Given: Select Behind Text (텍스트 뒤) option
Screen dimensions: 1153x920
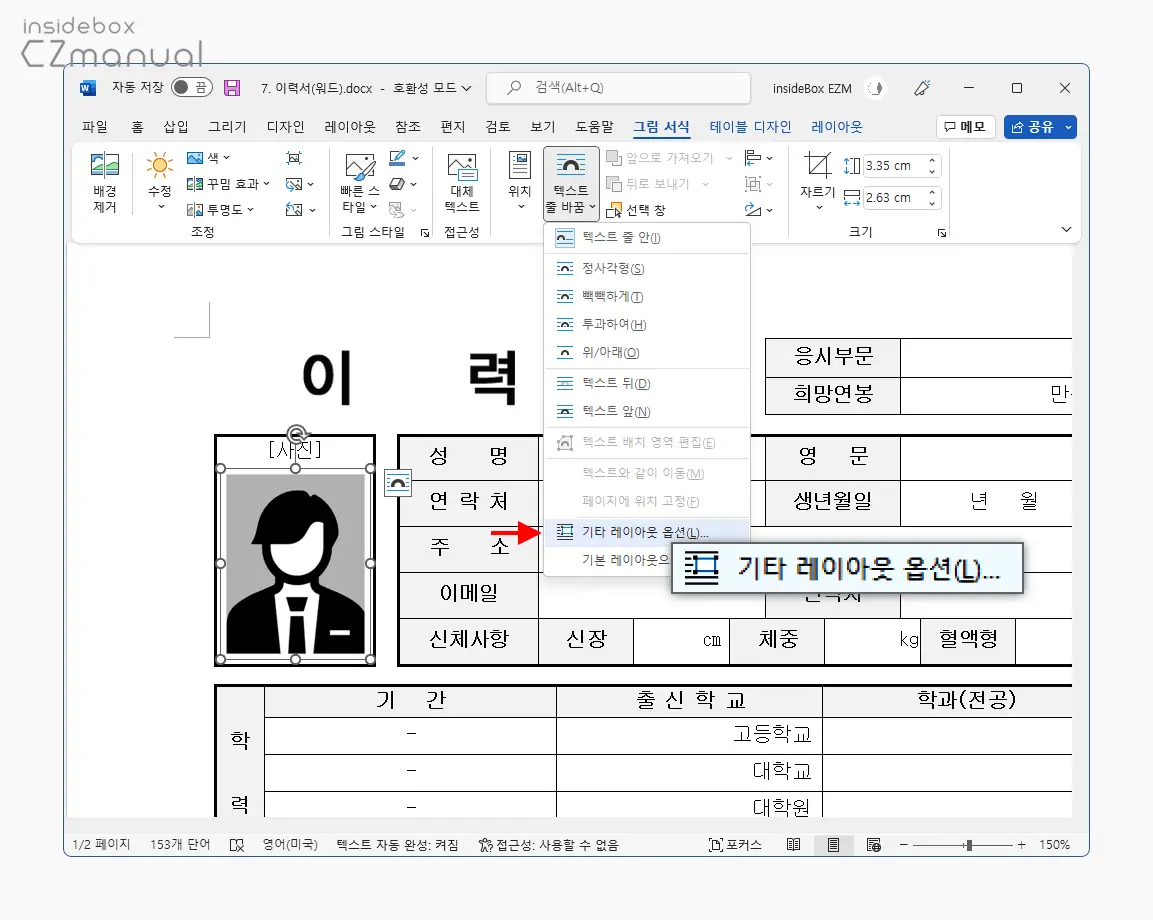Looking at the screenshot, I should pyautogui.click(x=647, y=383).
